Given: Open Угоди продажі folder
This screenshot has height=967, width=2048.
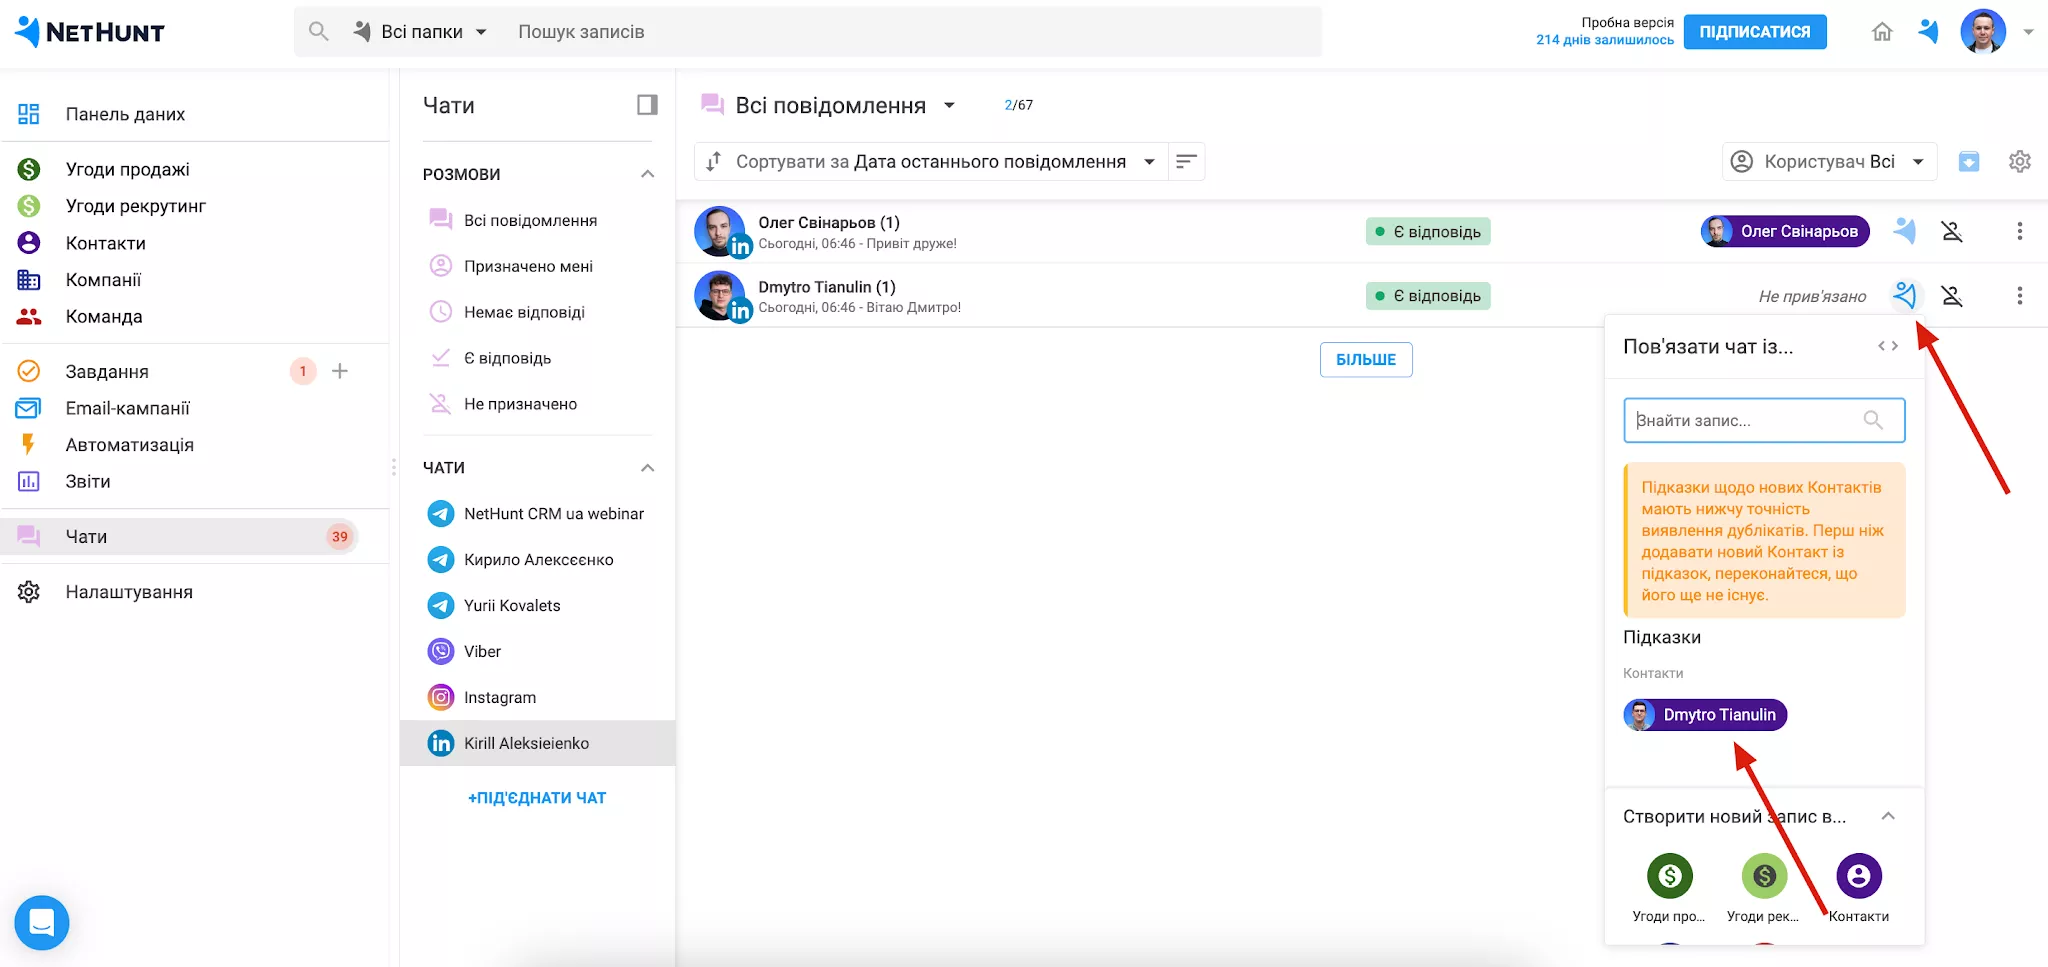Looking at the screenshot, I should pyautogui.click(x=127, y=169).
